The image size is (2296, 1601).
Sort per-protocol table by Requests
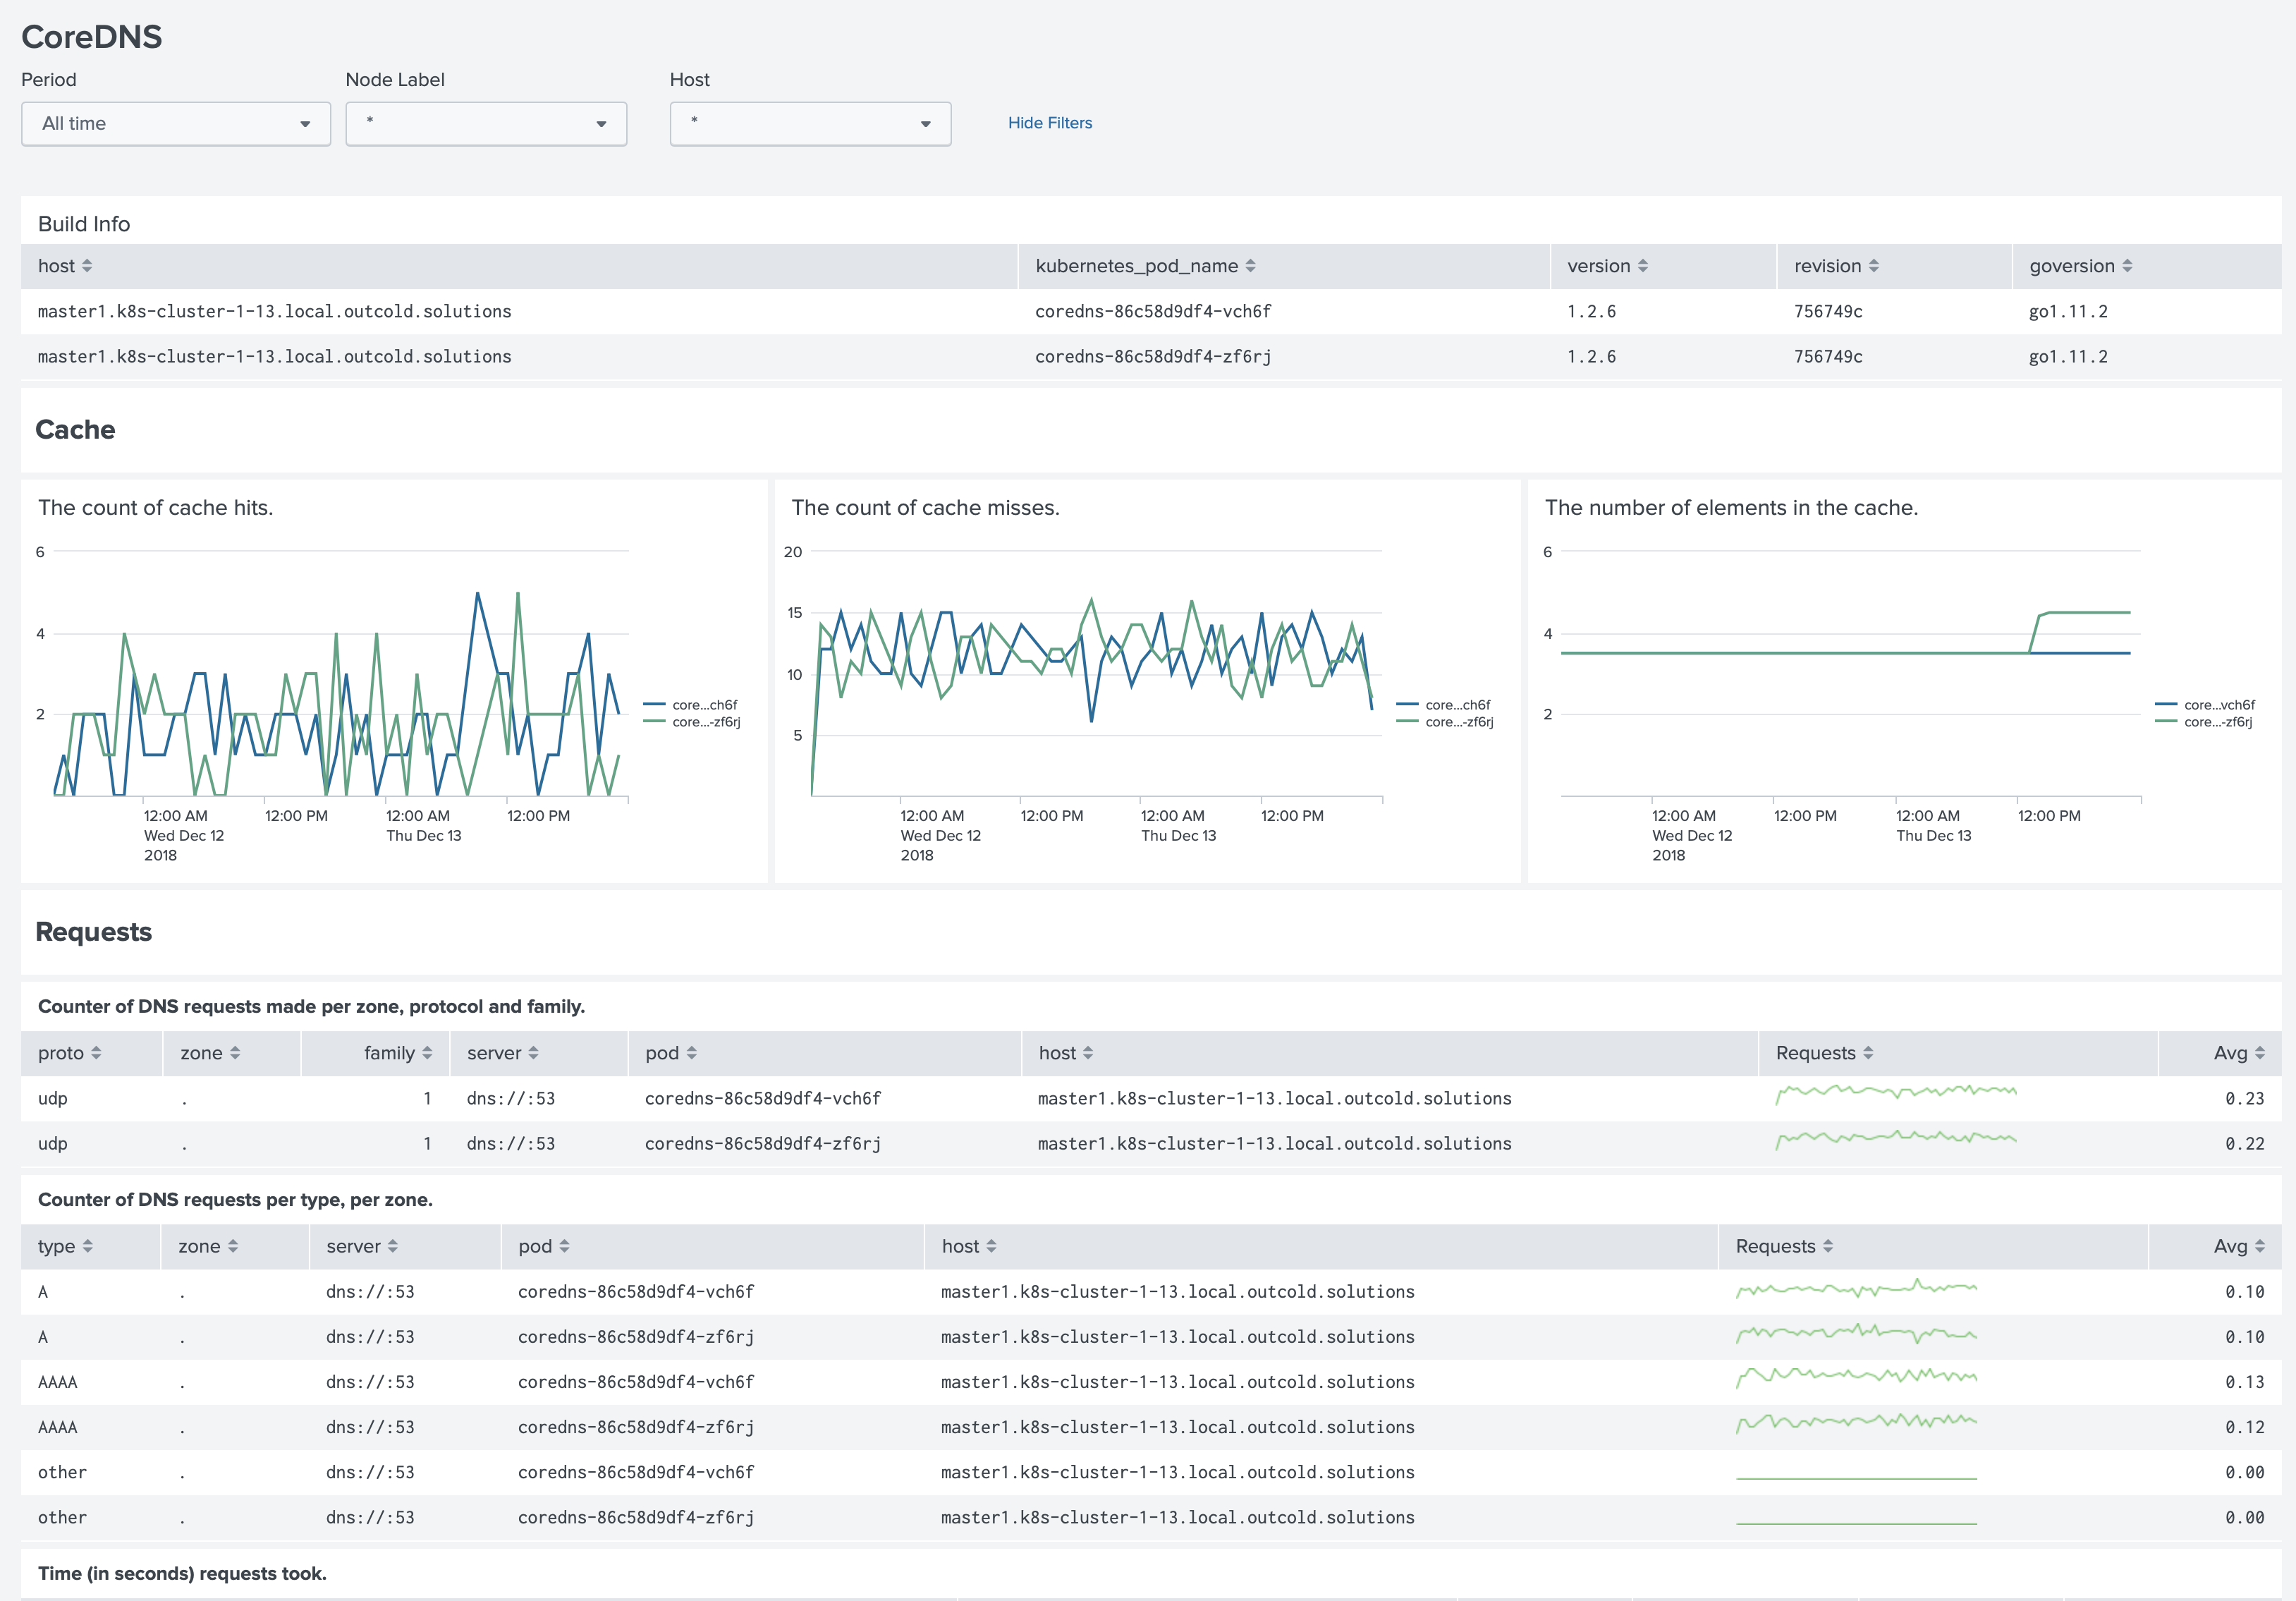point(1824,1053)
